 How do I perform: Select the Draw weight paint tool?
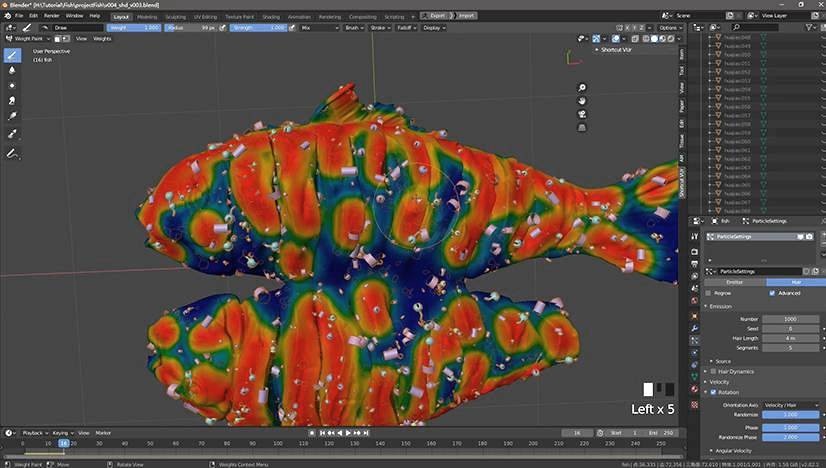pos(12,55)
